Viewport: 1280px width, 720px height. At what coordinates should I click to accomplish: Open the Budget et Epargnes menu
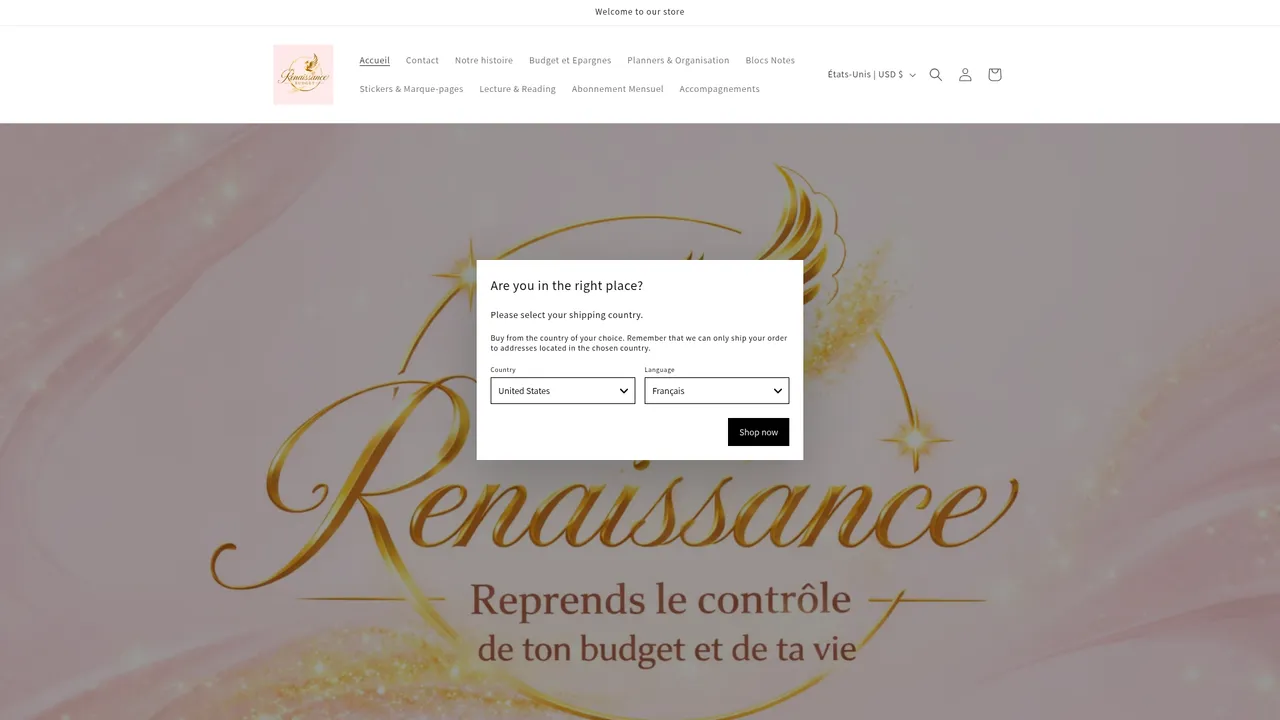(570, 60)
